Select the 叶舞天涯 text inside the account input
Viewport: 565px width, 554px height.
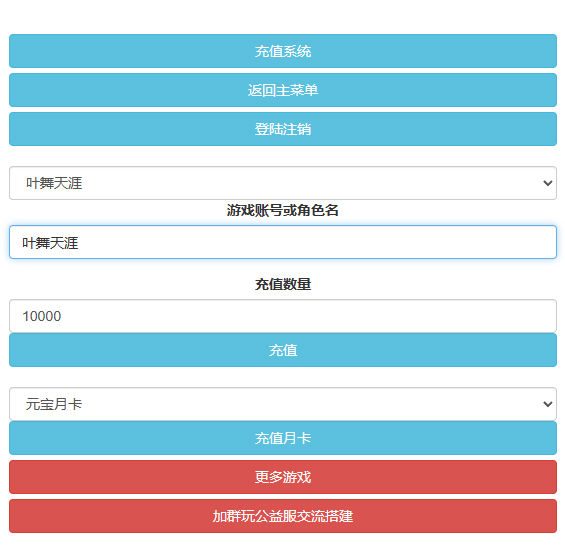50,243
